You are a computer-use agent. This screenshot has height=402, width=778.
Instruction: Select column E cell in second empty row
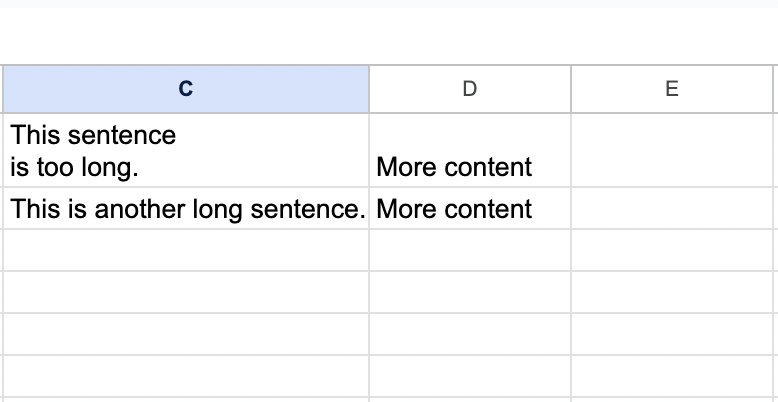pyautogui.click(x=672, y=292)
